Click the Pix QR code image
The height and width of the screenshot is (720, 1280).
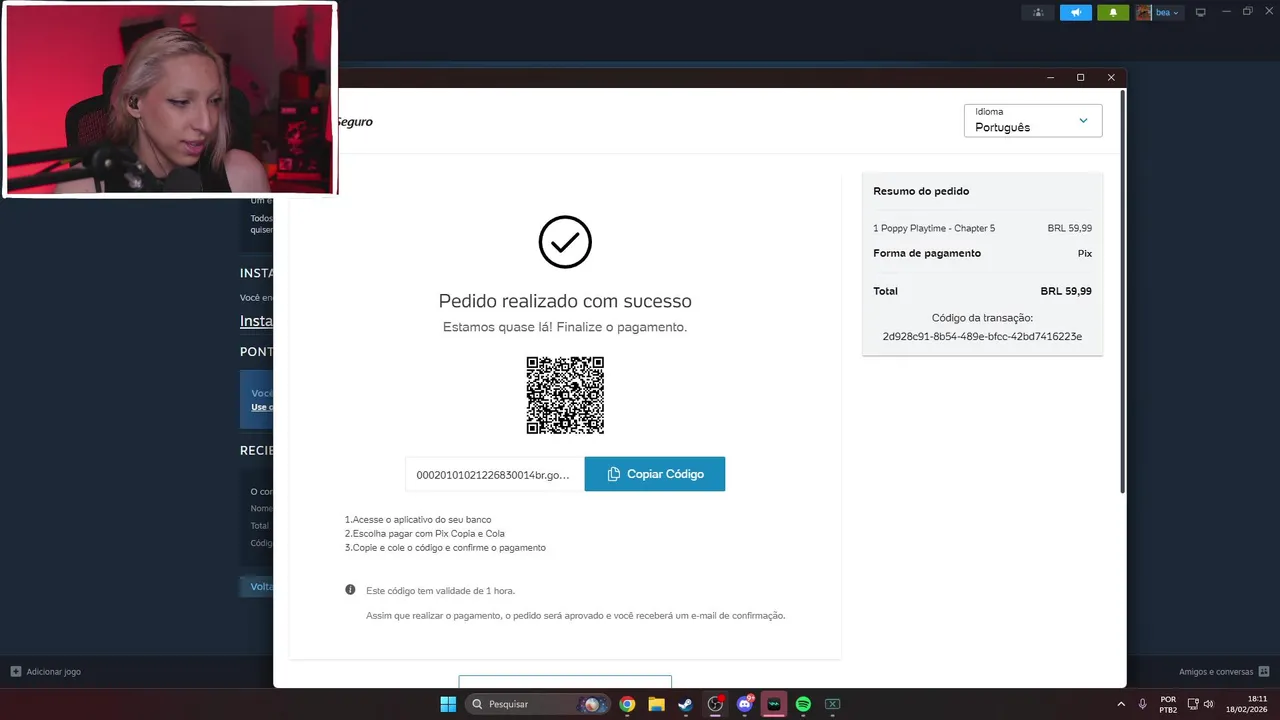(565, 395)
